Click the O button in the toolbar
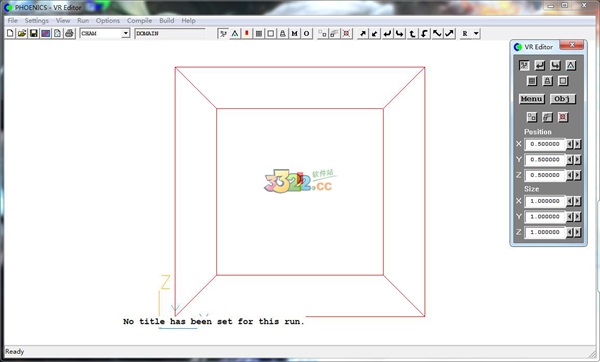600x362 pixels. point(306,34)
